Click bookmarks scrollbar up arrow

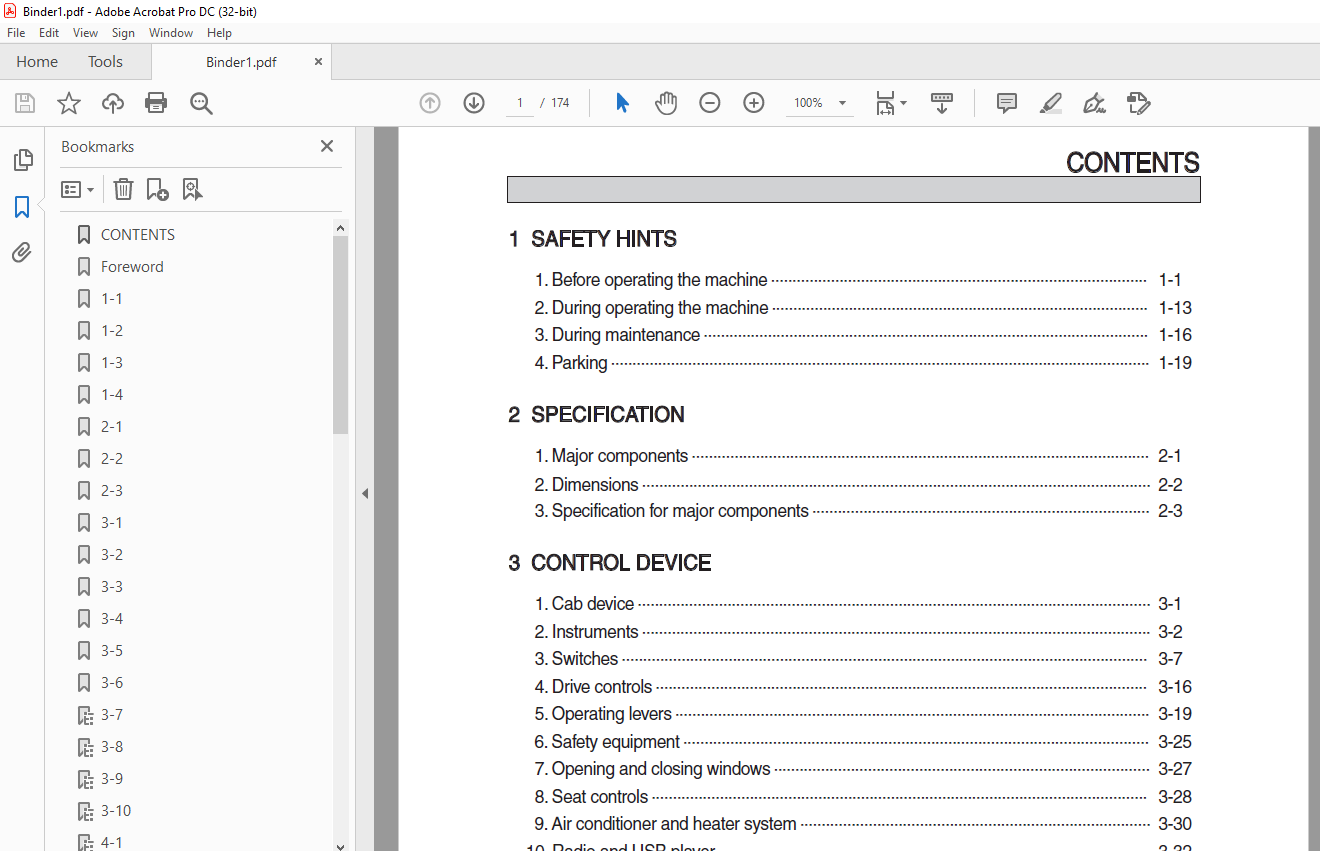[x=340, y=227]
